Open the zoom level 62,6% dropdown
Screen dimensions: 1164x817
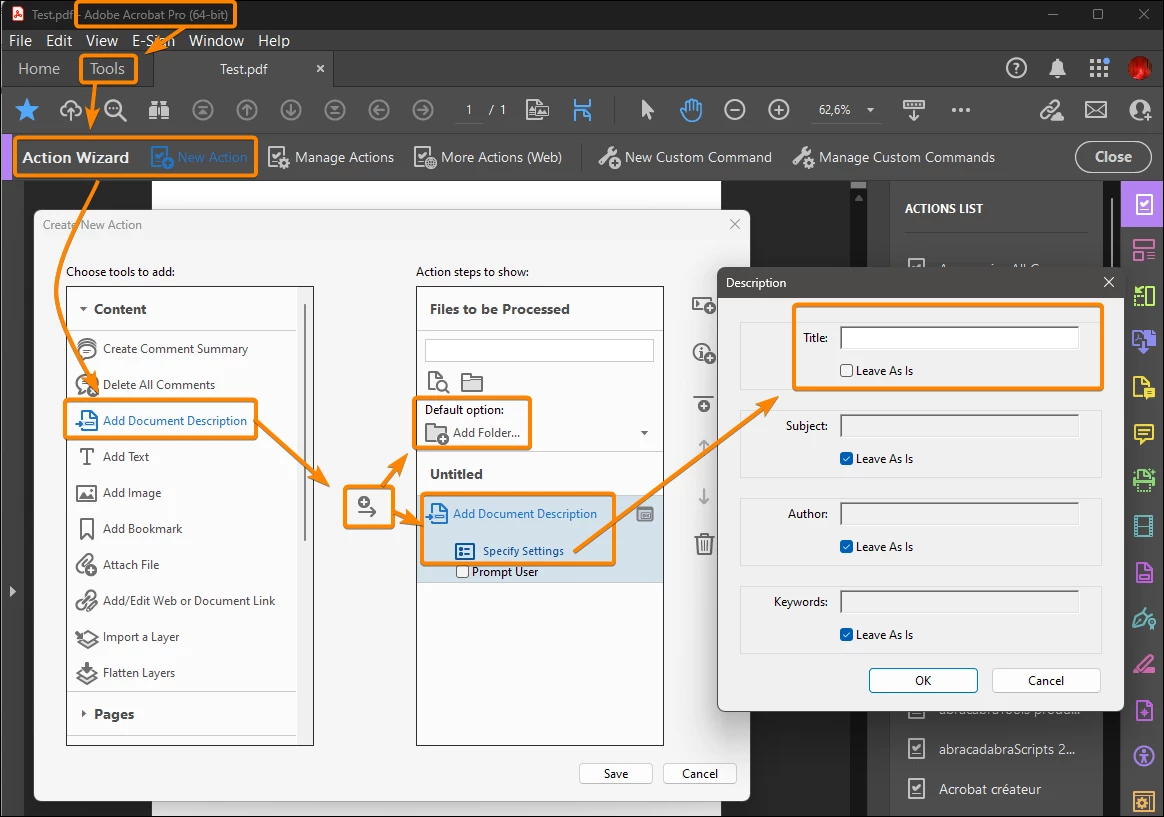click(x=870, y=111)
